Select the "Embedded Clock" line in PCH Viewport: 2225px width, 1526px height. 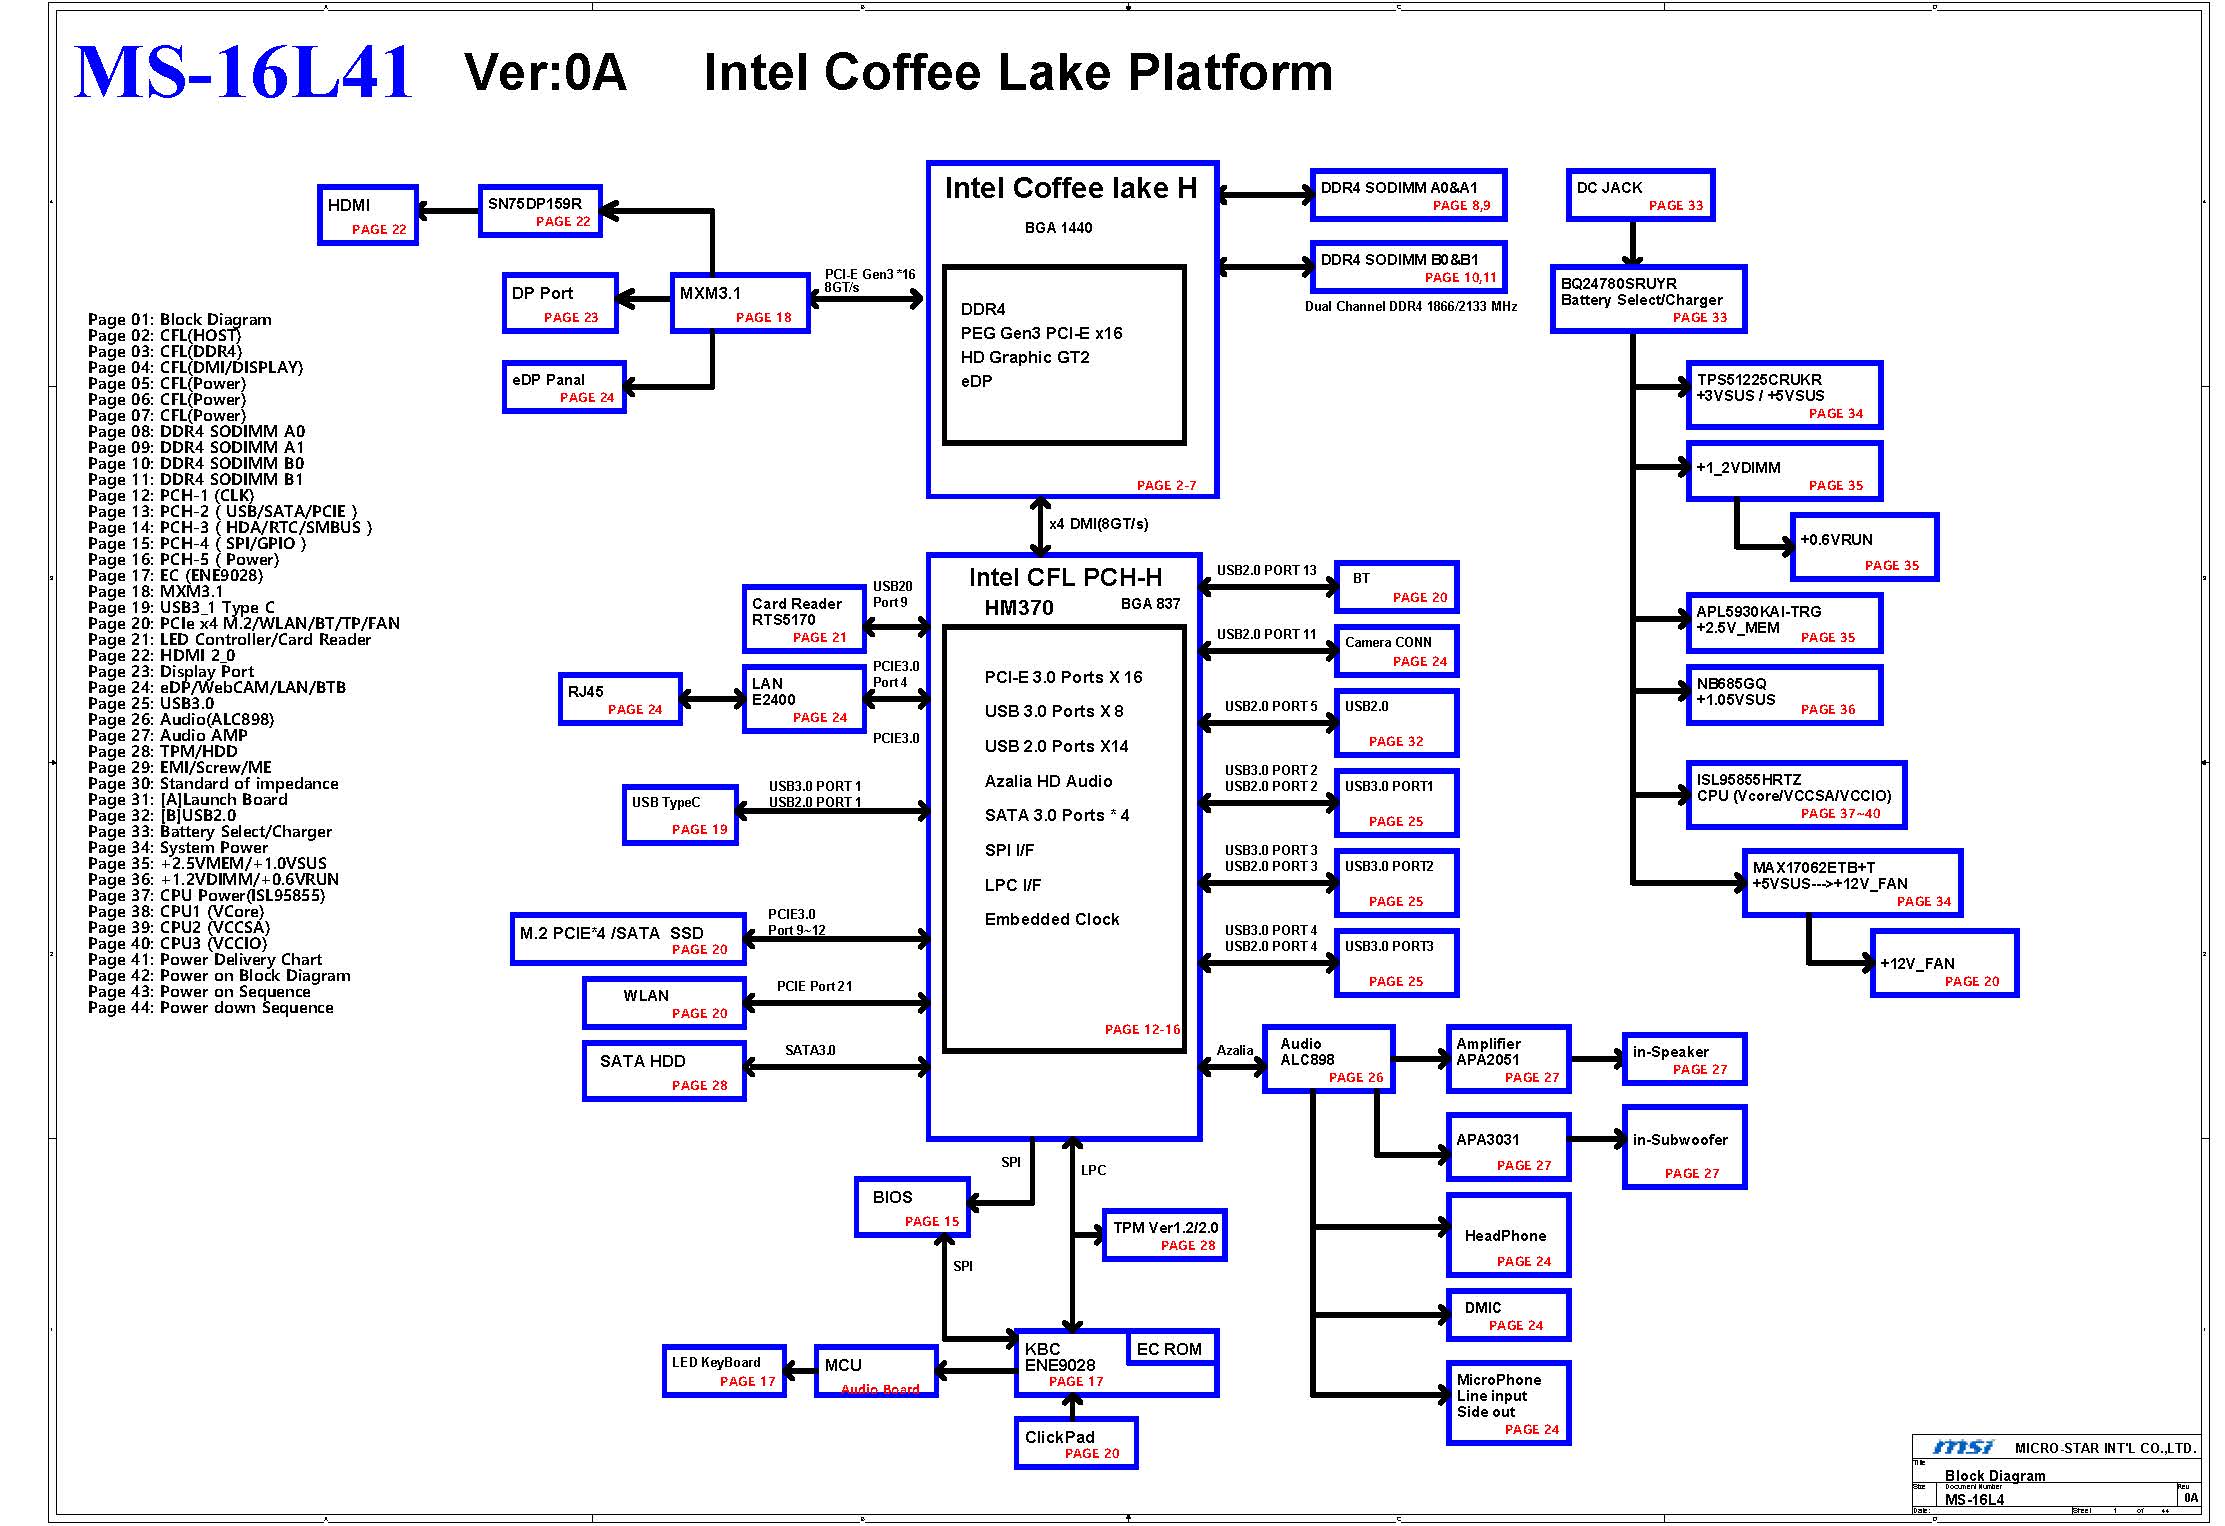point(1052,919)
